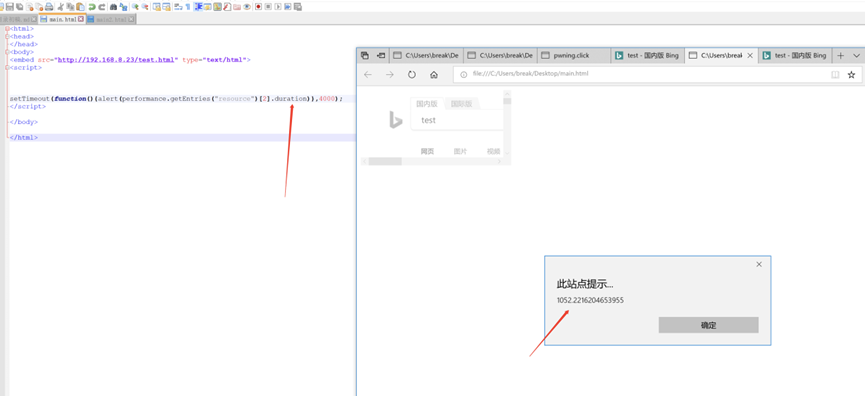The width and height of the screenshot is (865, 396).
Task: Select the 国际版 tab on Bing
Action: pos(461,104)
